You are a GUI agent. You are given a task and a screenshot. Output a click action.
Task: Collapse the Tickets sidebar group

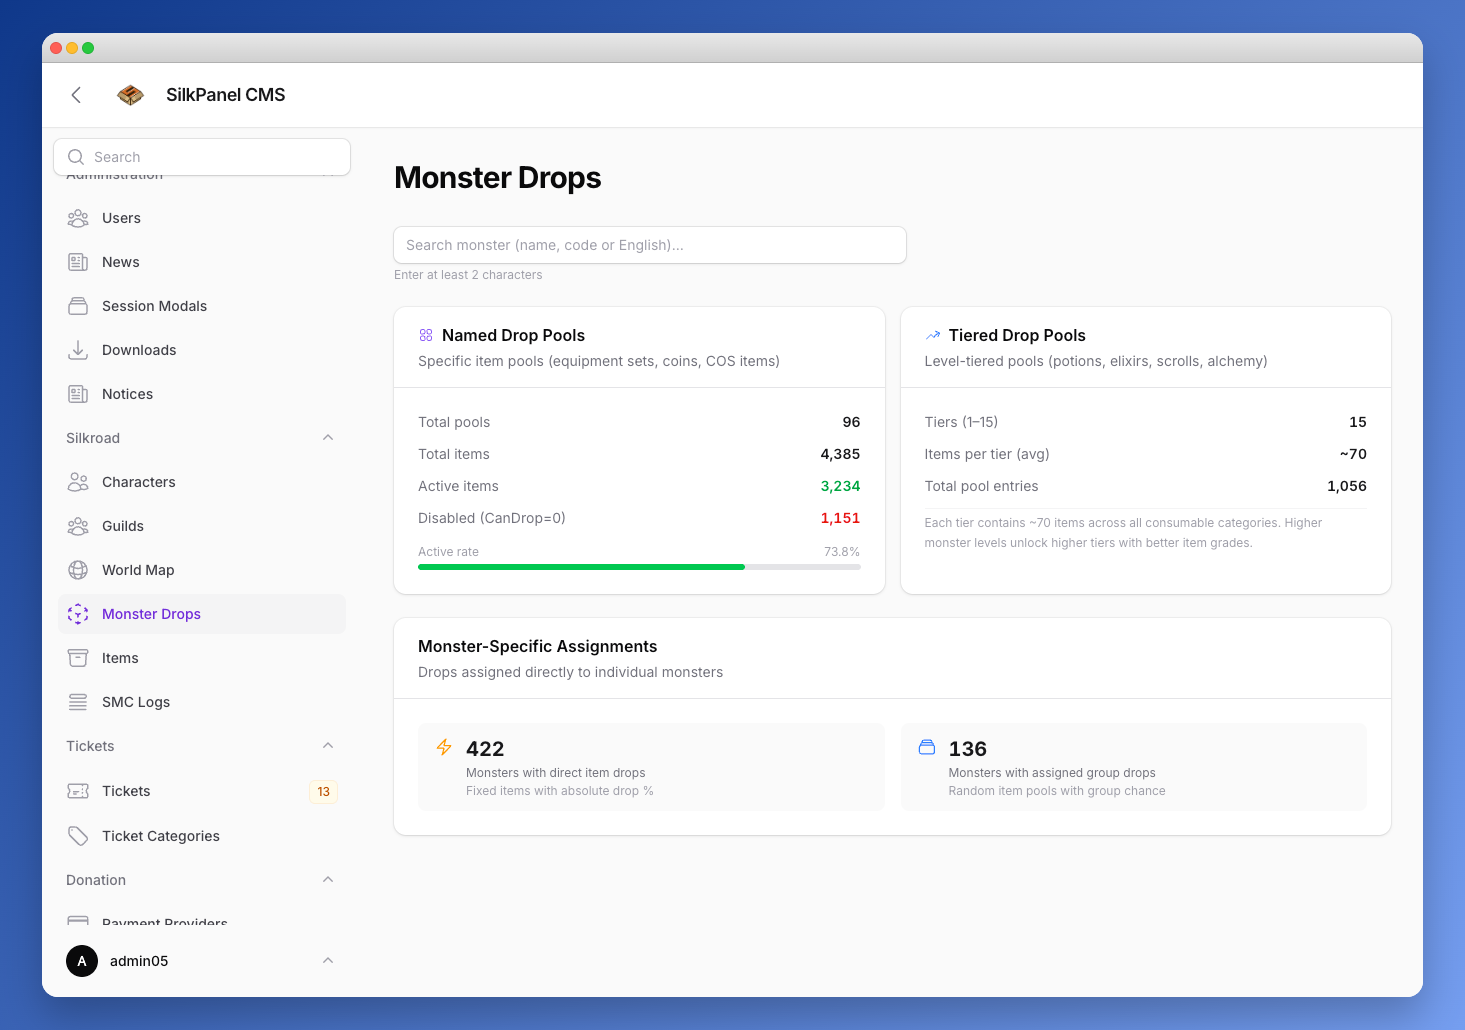point(328,746)
